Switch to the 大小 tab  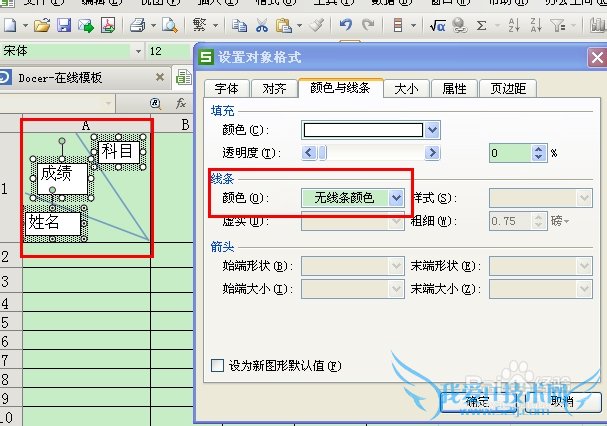[406, 89]
